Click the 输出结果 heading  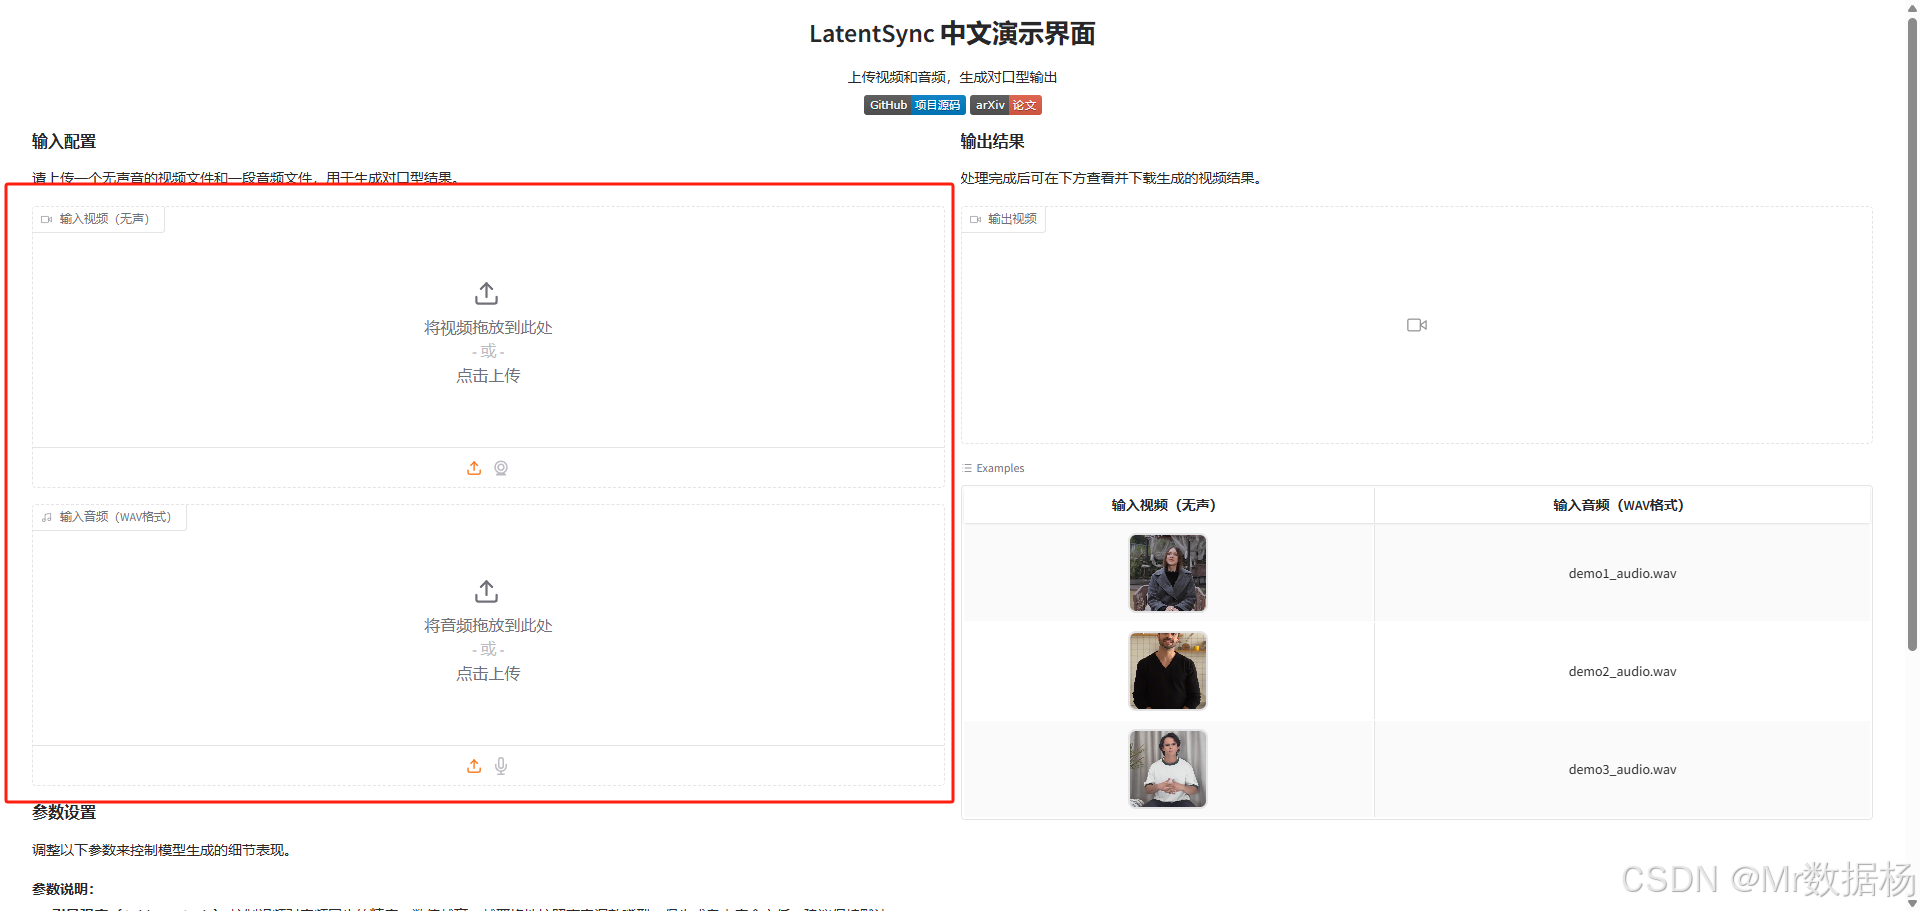point(992,141)
